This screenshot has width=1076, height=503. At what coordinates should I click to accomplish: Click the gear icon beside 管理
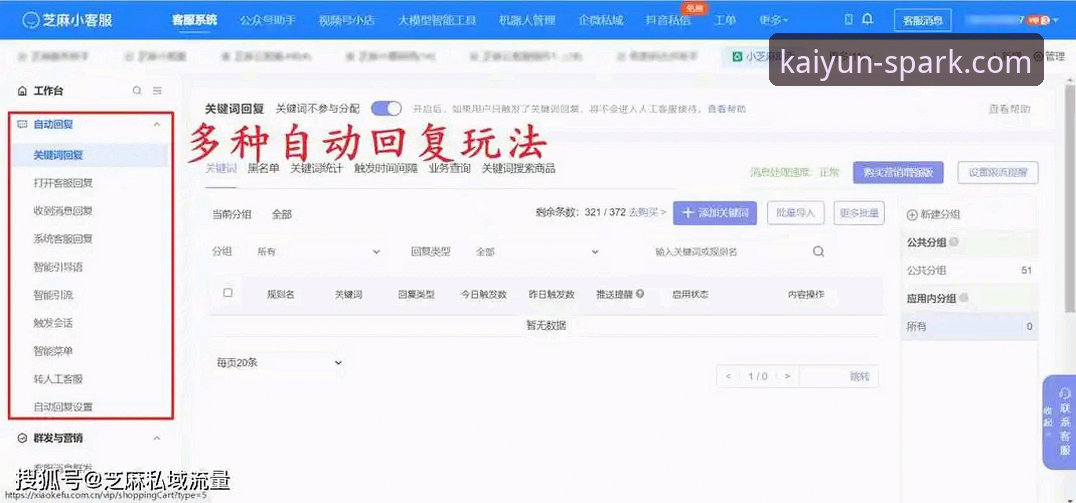(x=1038, y=56)
